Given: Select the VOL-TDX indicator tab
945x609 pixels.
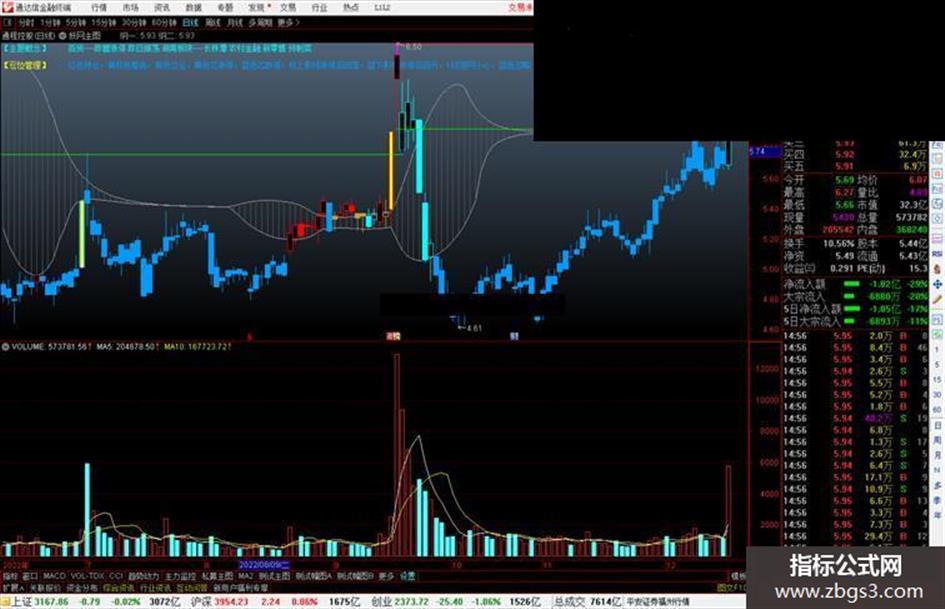Looking at the screenshot, I should pyautogui.click(x=87, y=576).
